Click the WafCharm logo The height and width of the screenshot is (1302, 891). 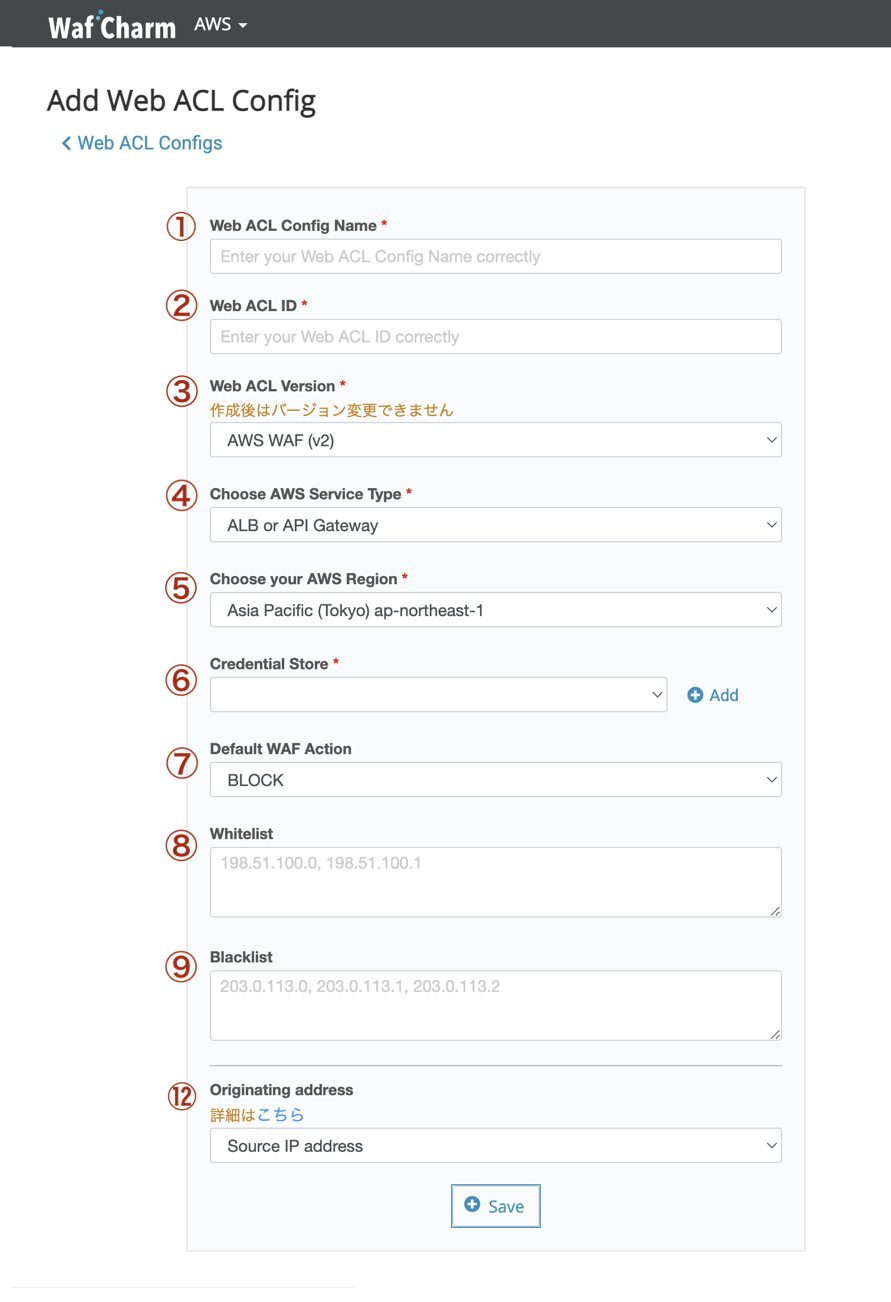tap(111, 25)
